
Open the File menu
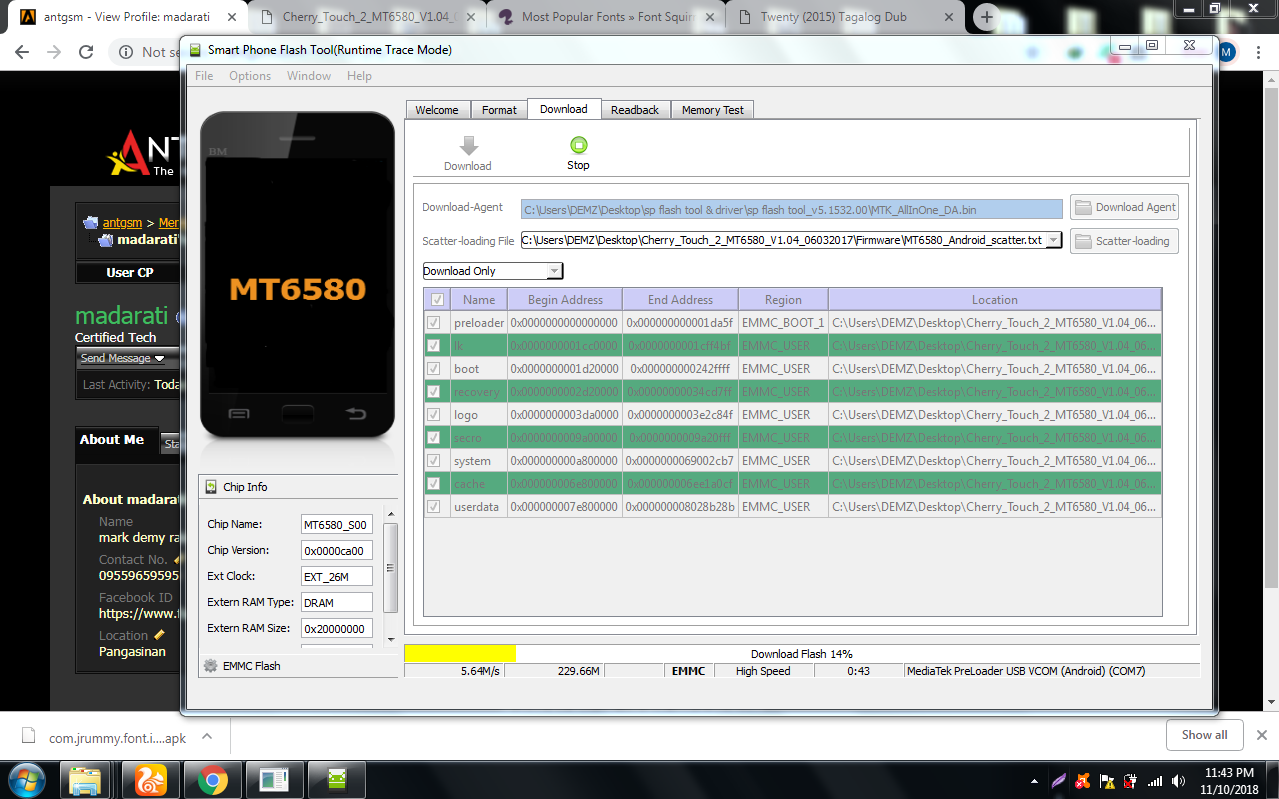(204, 76)
